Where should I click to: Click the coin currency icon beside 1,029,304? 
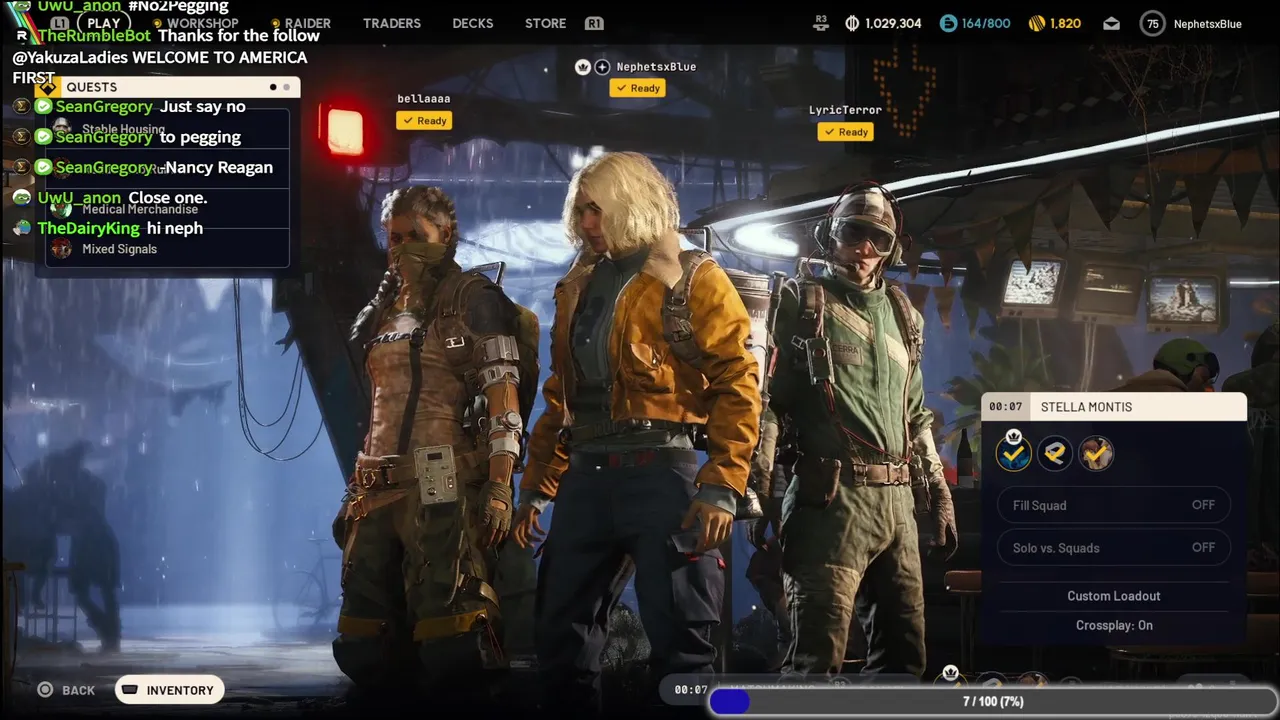[x=852, y=23]
